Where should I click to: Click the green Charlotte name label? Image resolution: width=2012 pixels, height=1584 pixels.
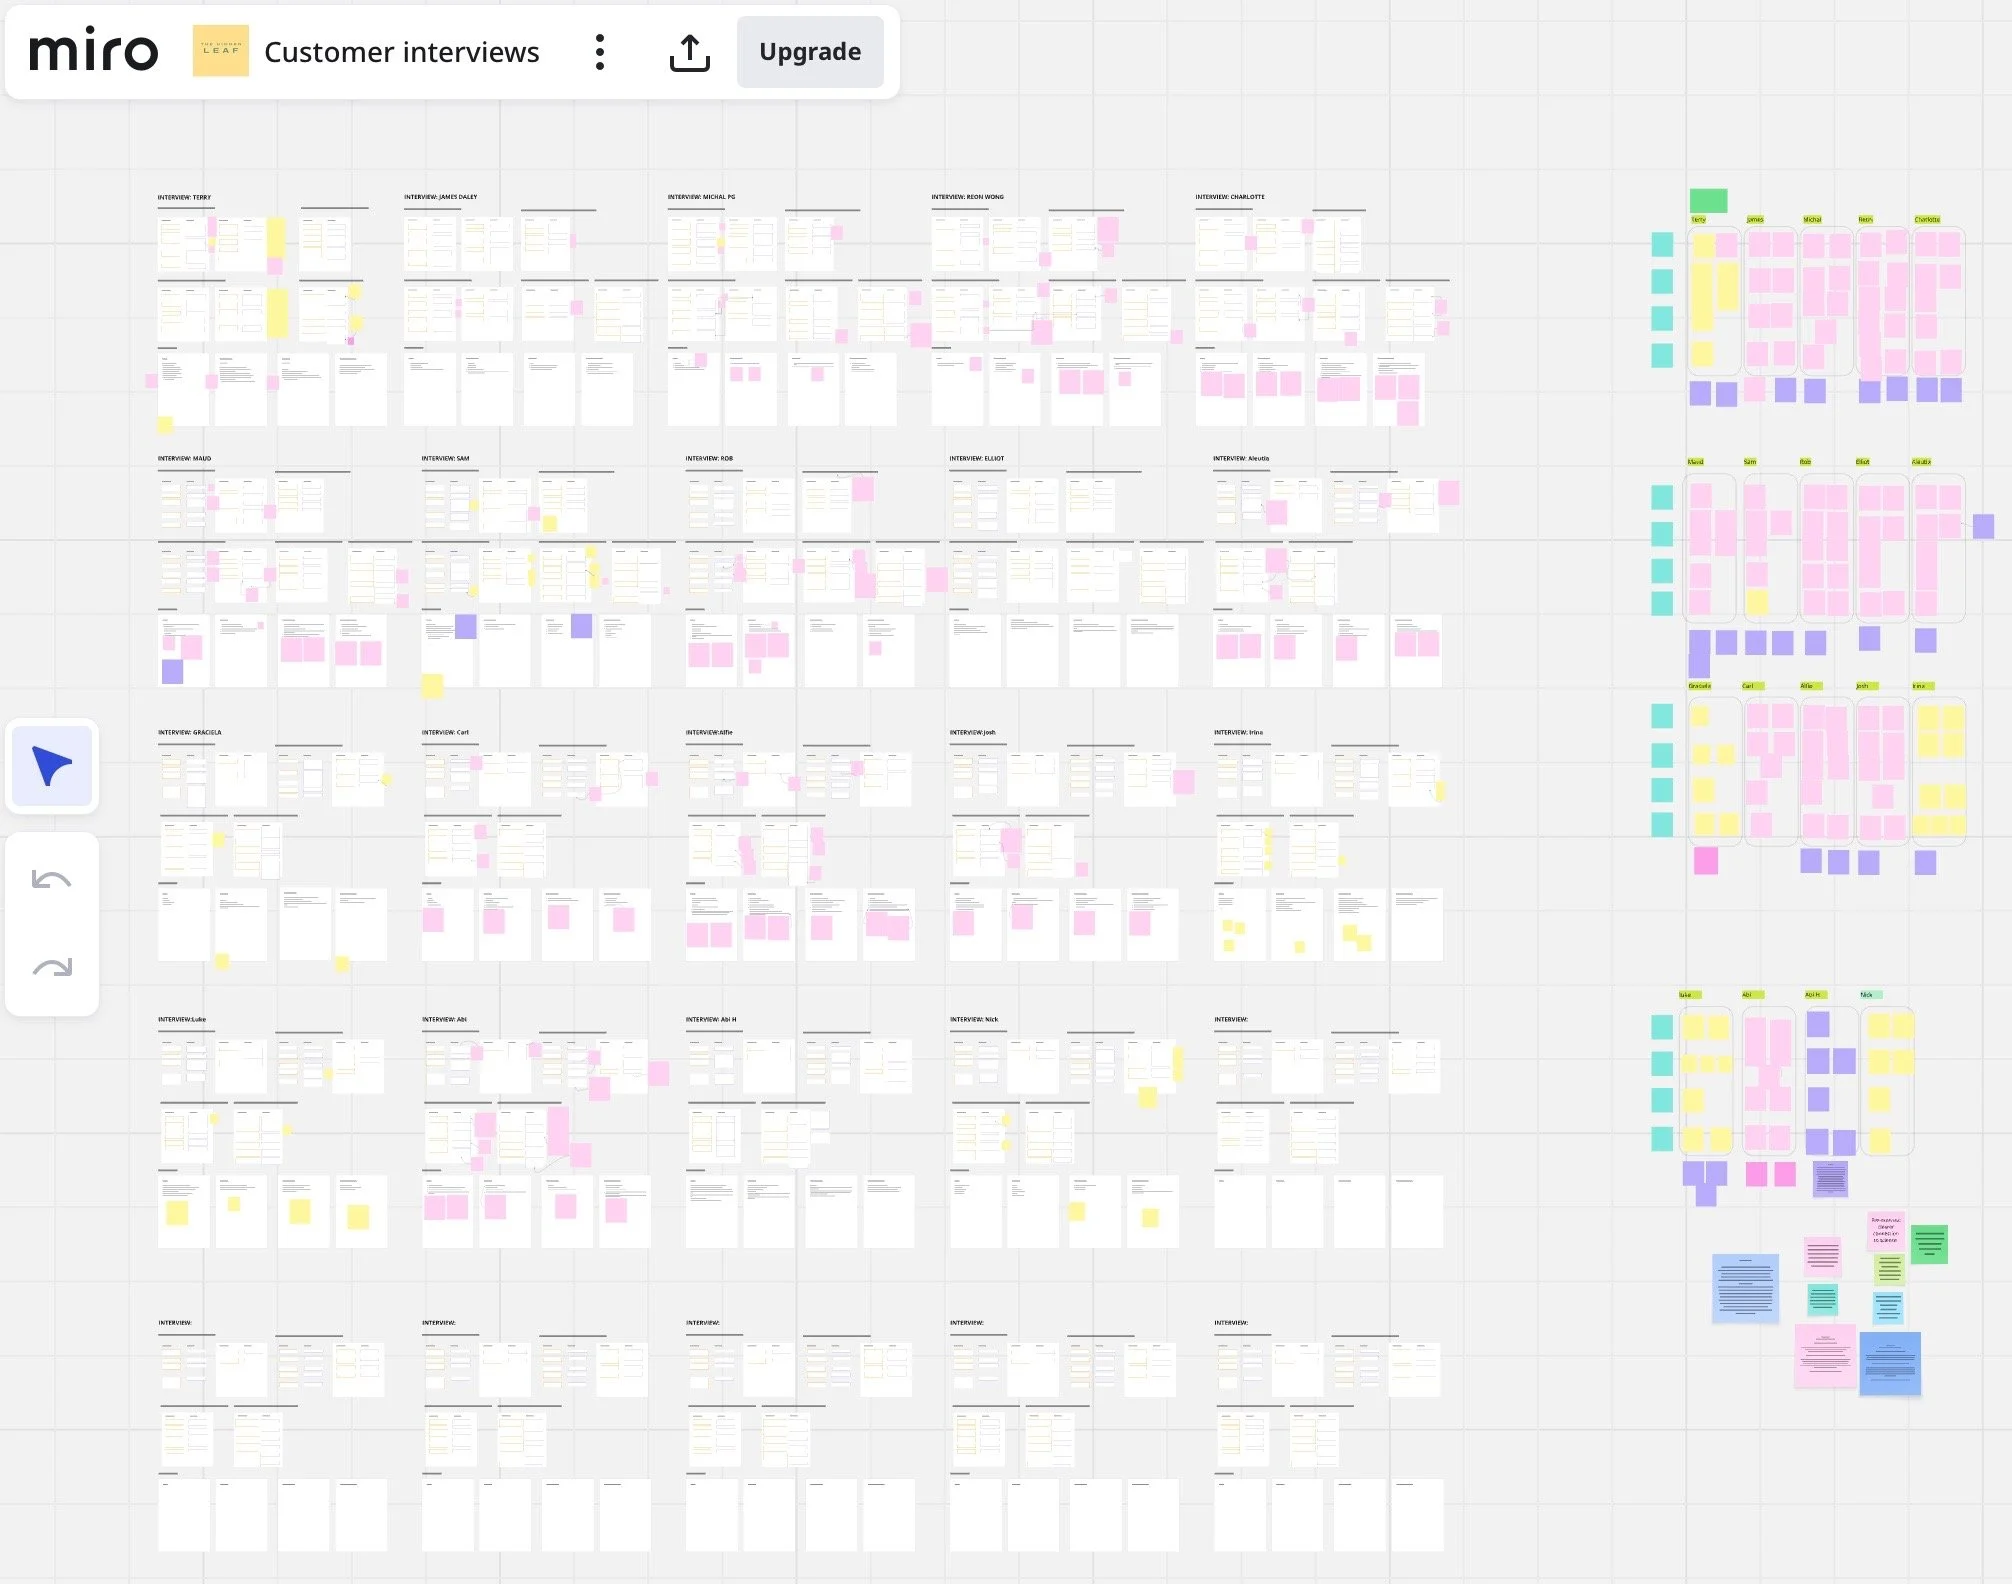click(x=1927, y=220)
